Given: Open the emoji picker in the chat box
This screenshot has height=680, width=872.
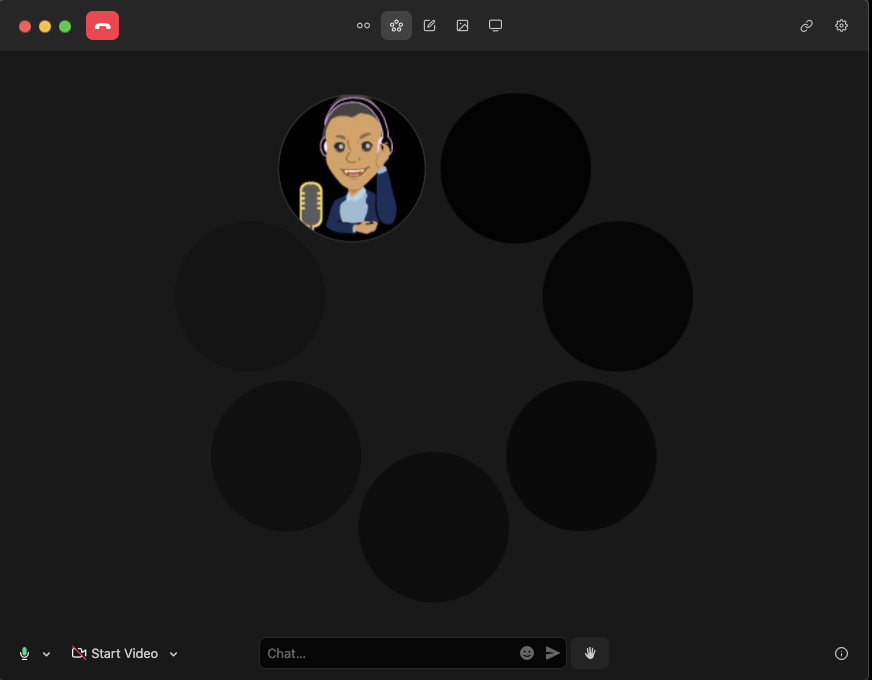Looking at the screenshot, I should tap(527, 653).
